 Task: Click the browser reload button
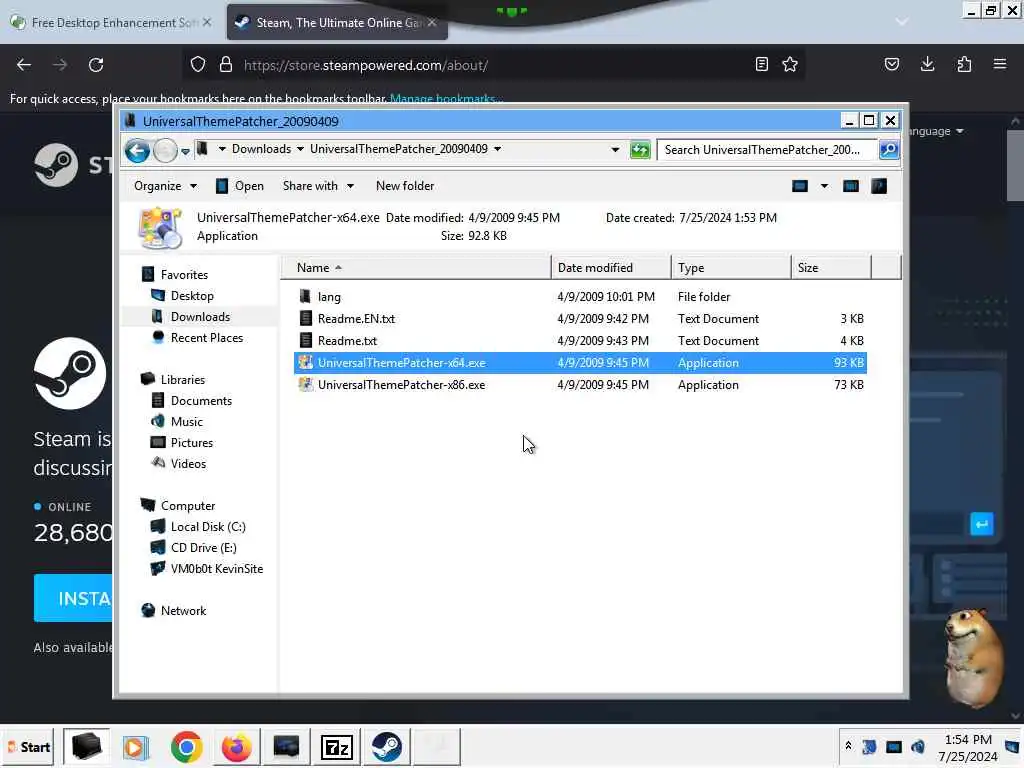(96, 65)
